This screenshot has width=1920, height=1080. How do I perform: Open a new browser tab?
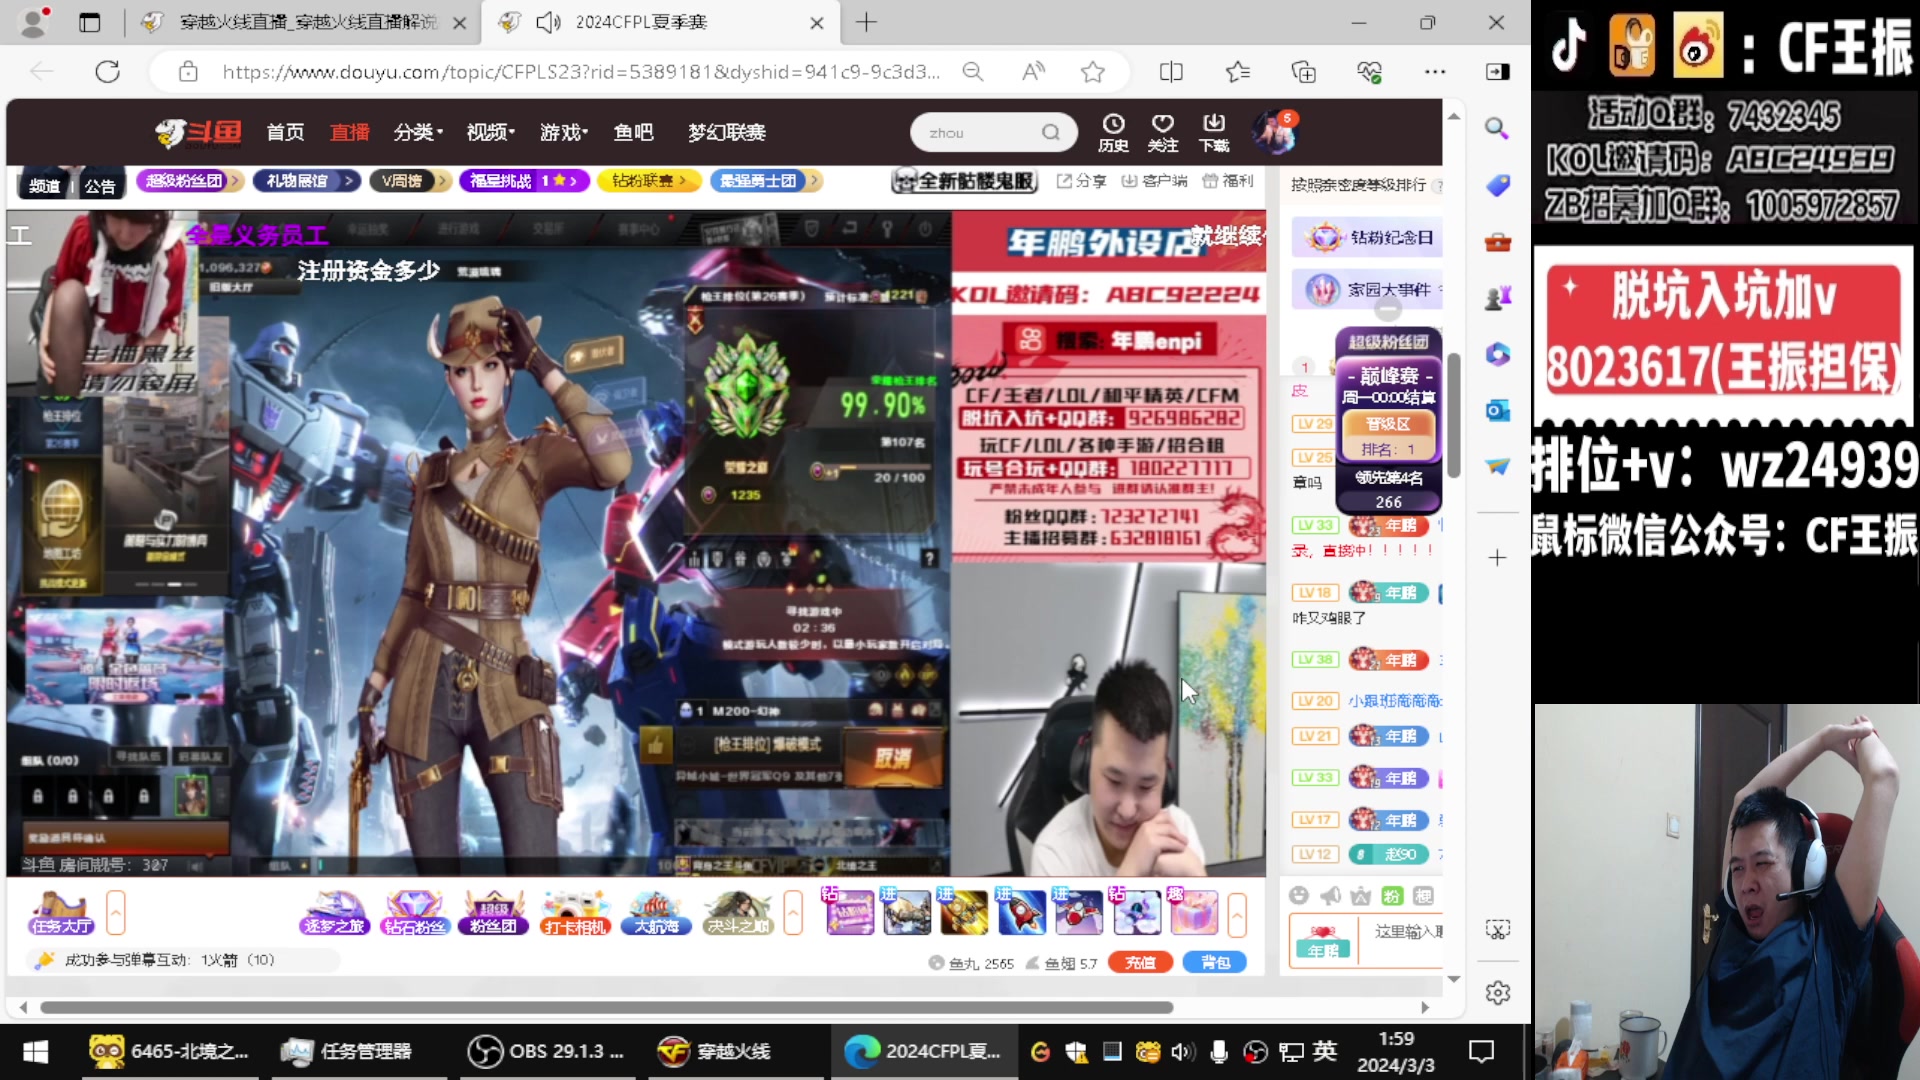[x=866, y=22]
